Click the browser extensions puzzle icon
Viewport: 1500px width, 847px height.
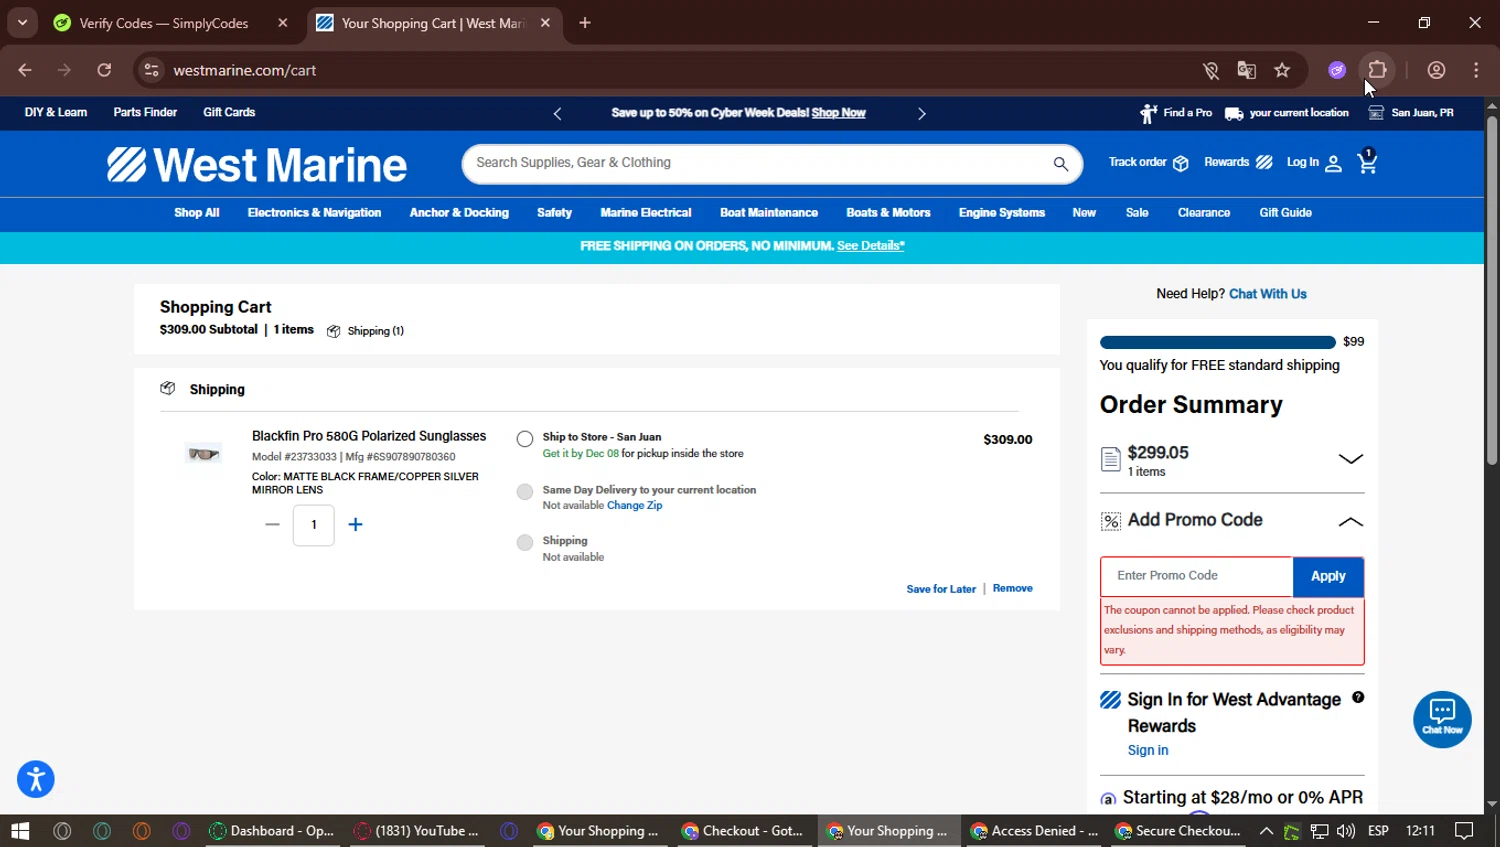click(1377, 70)
